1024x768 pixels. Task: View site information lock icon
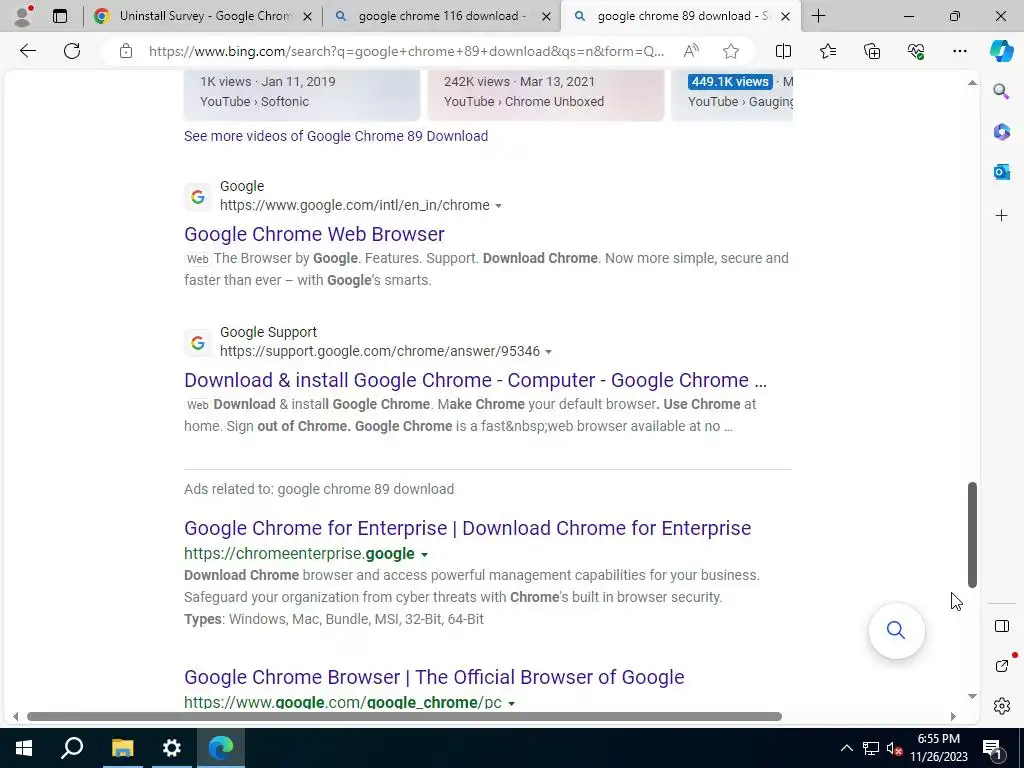(x=126, y=51)
